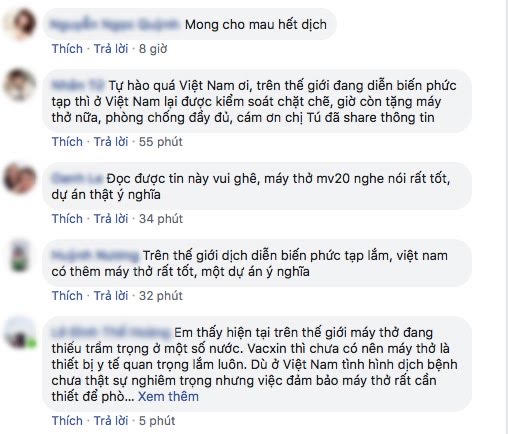The height and width of the screenshot is (434, 508).
Task: Open avatar of the 'Mong cho mau hết dịch' commenter
Action: point(20,25)
